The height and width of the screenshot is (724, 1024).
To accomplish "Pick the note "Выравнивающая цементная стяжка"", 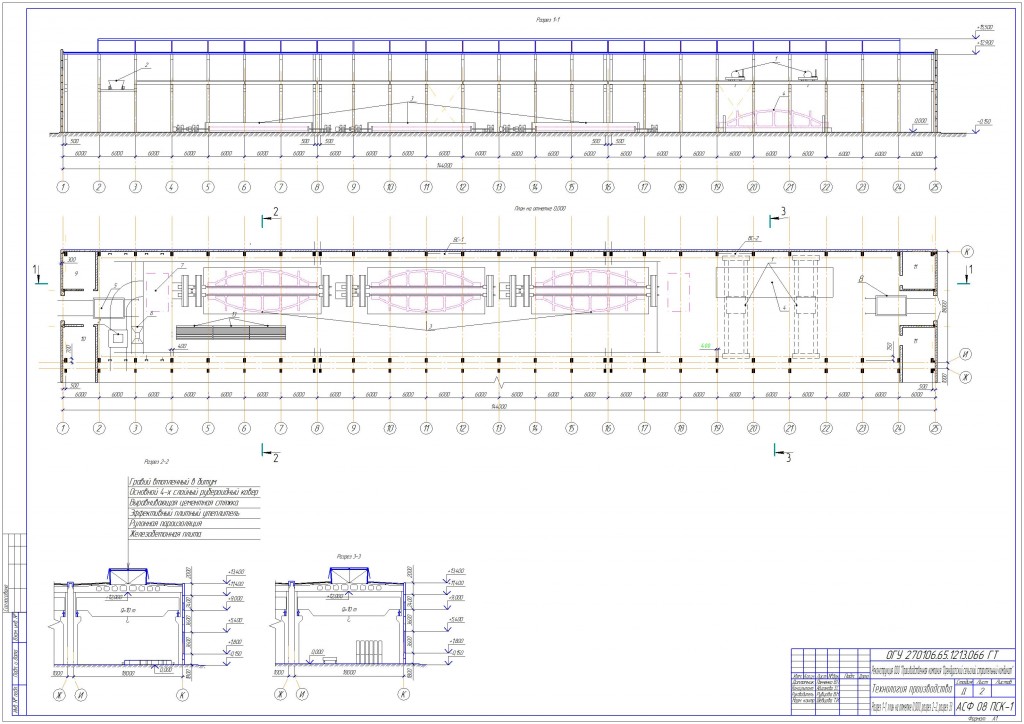I will tap(184, 503).
